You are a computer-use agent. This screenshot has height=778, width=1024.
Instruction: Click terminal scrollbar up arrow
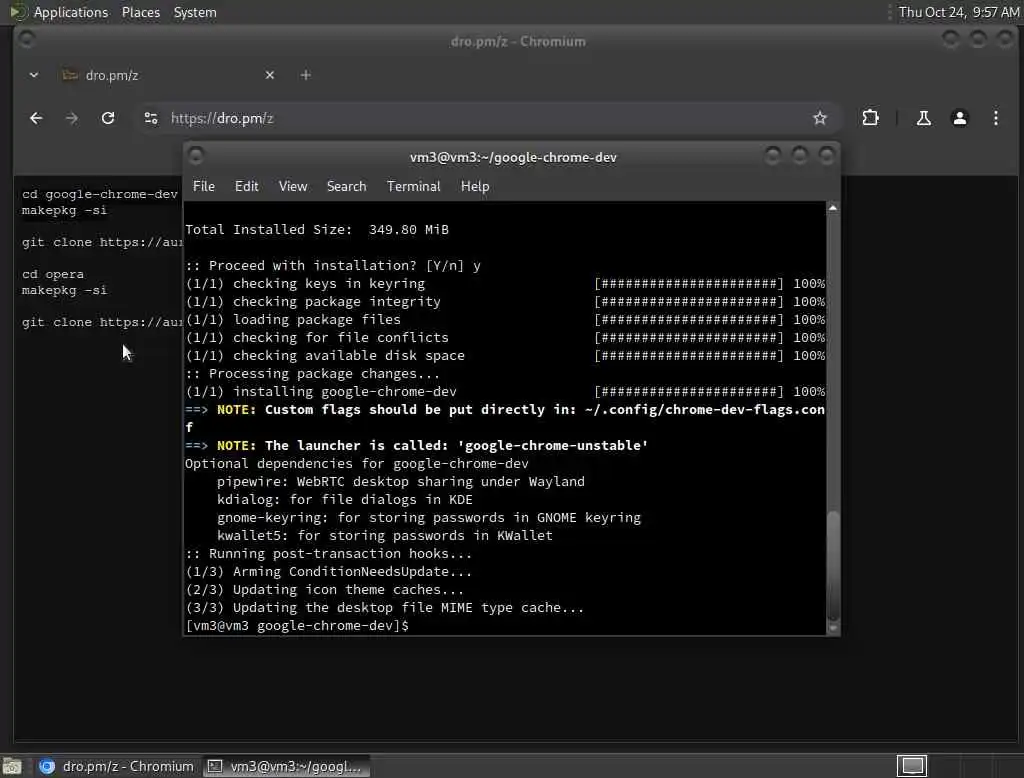tap(833, 208)
